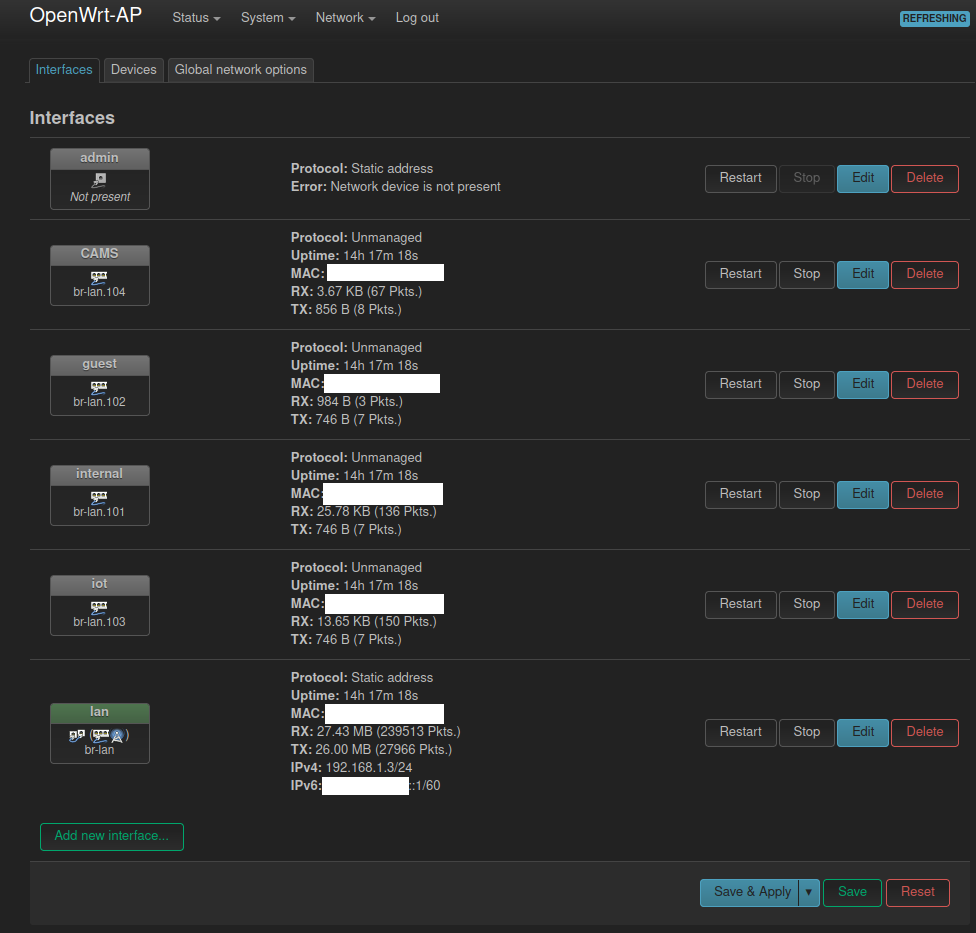Click the REFRESHING status badge
Image resolution: width=976 pixels, height=933 pixels.
[934, 19]
